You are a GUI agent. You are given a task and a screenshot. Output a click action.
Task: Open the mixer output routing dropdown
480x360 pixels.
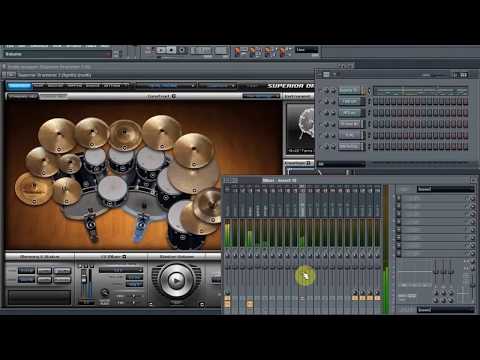click(446, 310)
